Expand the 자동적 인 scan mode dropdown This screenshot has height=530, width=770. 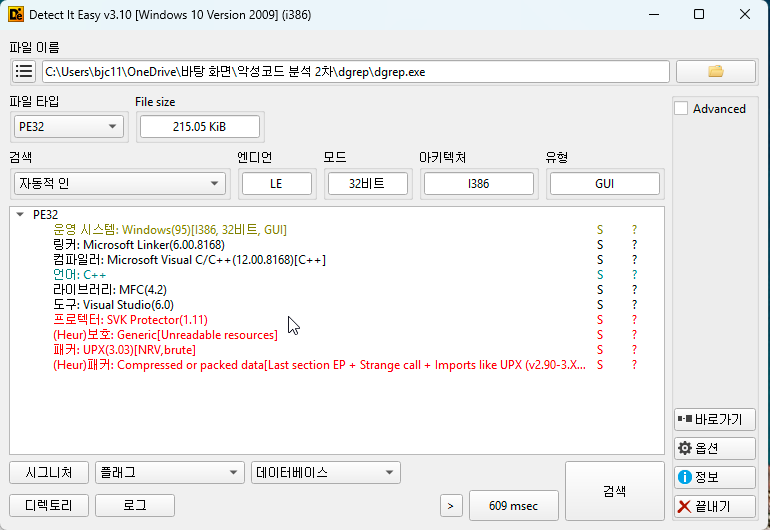pyautogui.click(x=118, y=184)
